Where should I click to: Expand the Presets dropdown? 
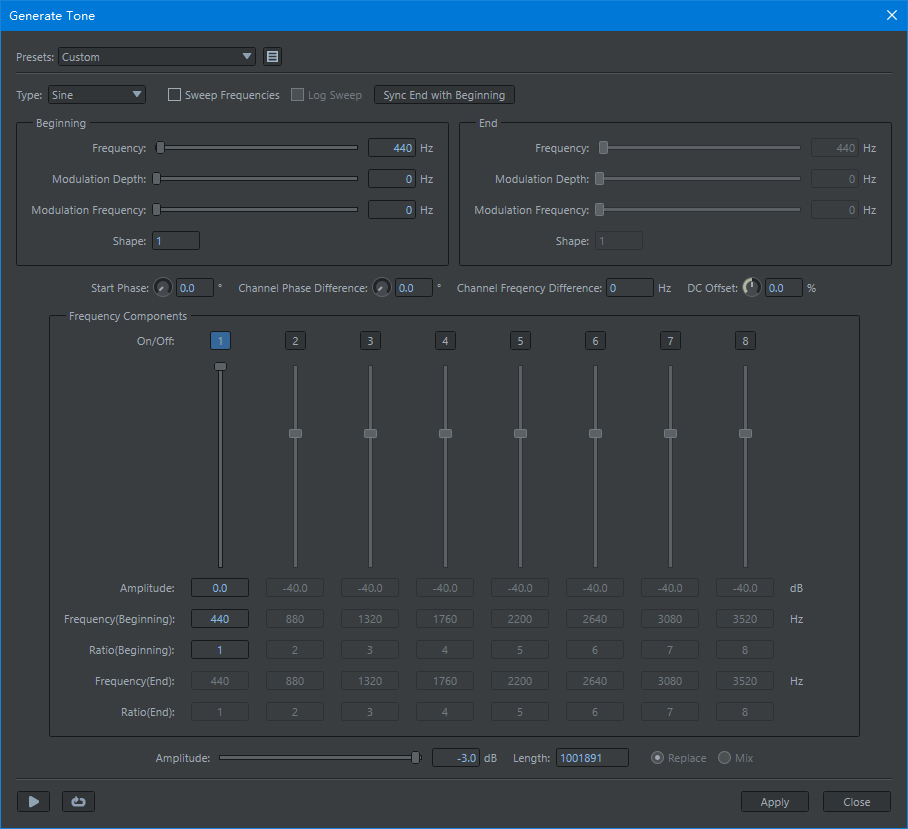pos(157,57)
